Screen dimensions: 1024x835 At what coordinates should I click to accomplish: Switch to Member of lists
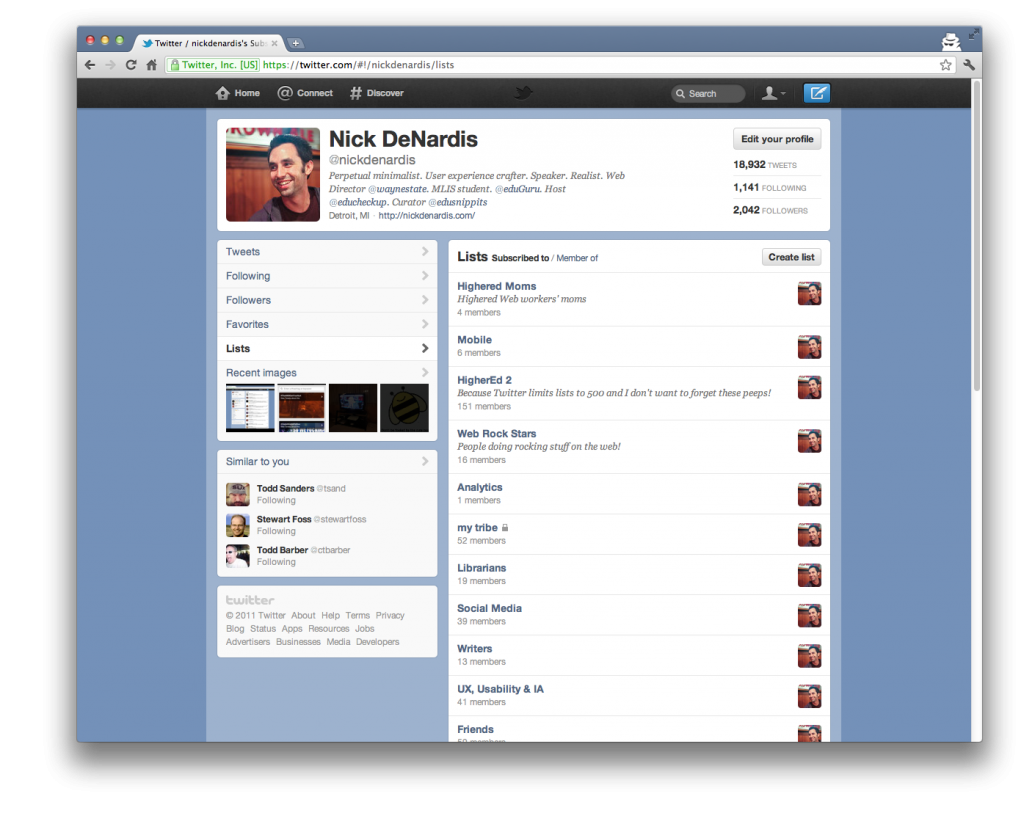[x=577, y=258]
